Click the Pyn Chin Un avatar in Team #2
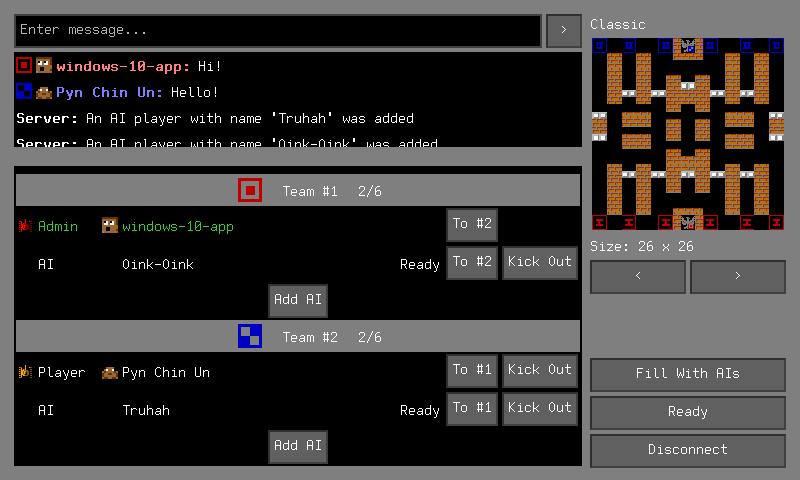Image resolution: width=800 pixels, height=480 pixels. 110,373
